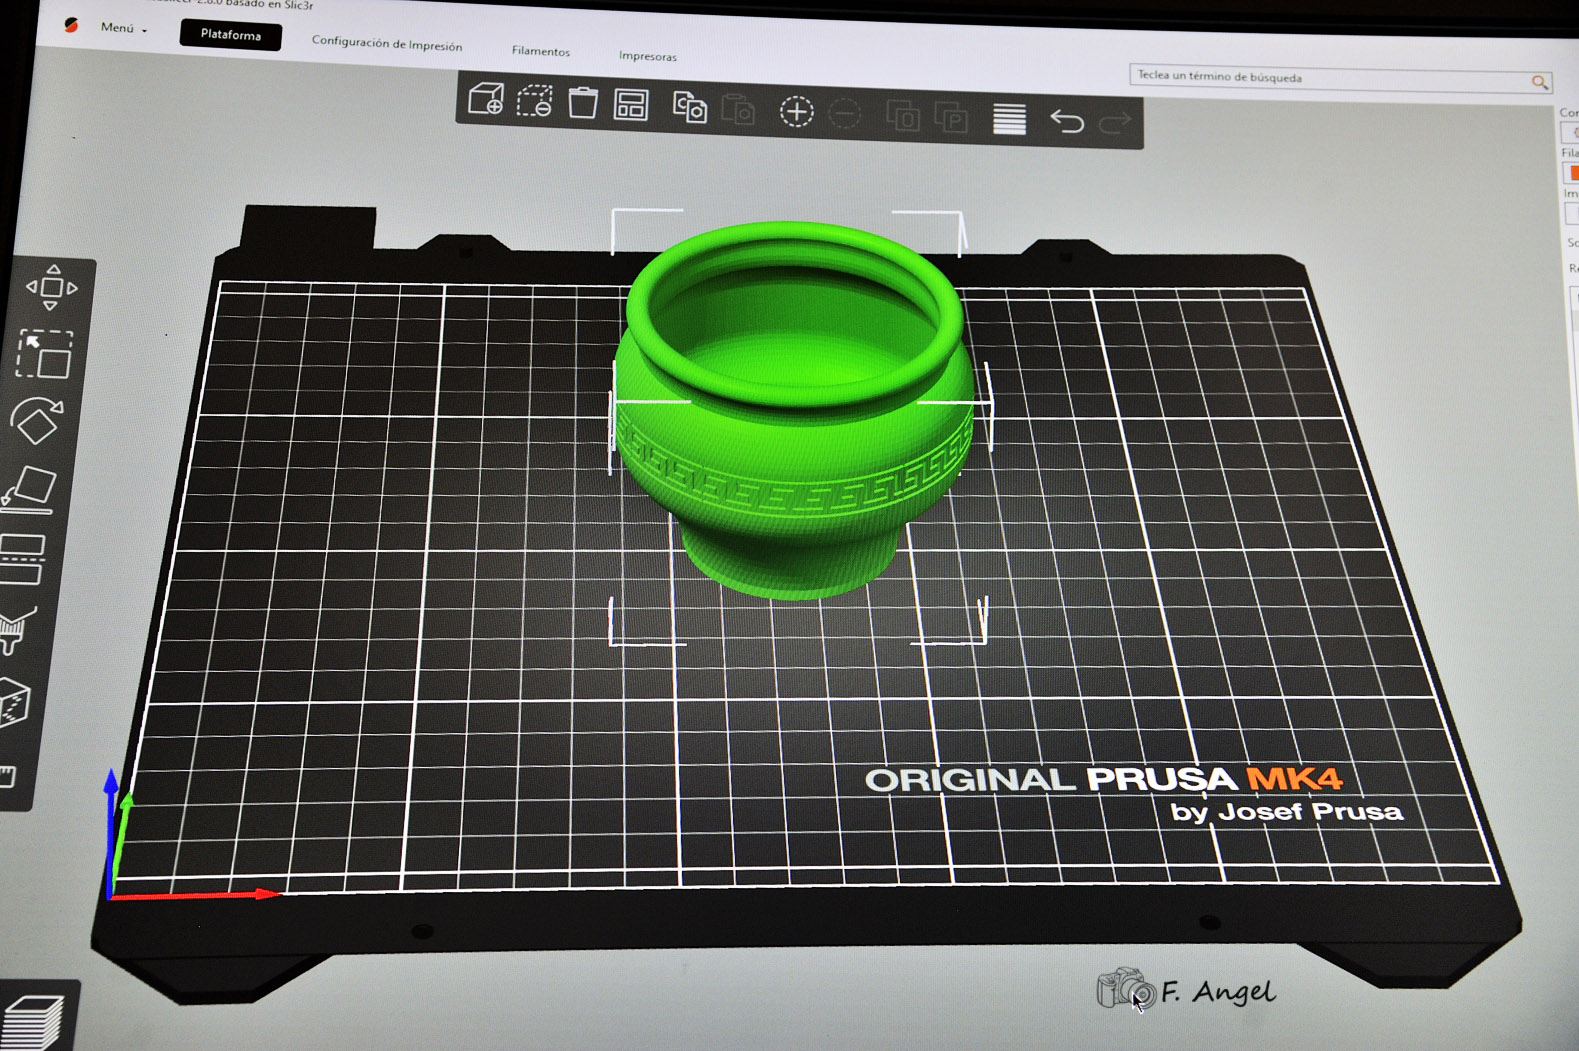Screen dimensions: 1579x1051
Task: Add a model with the cube-plus icon
Action: pos(486,99)
